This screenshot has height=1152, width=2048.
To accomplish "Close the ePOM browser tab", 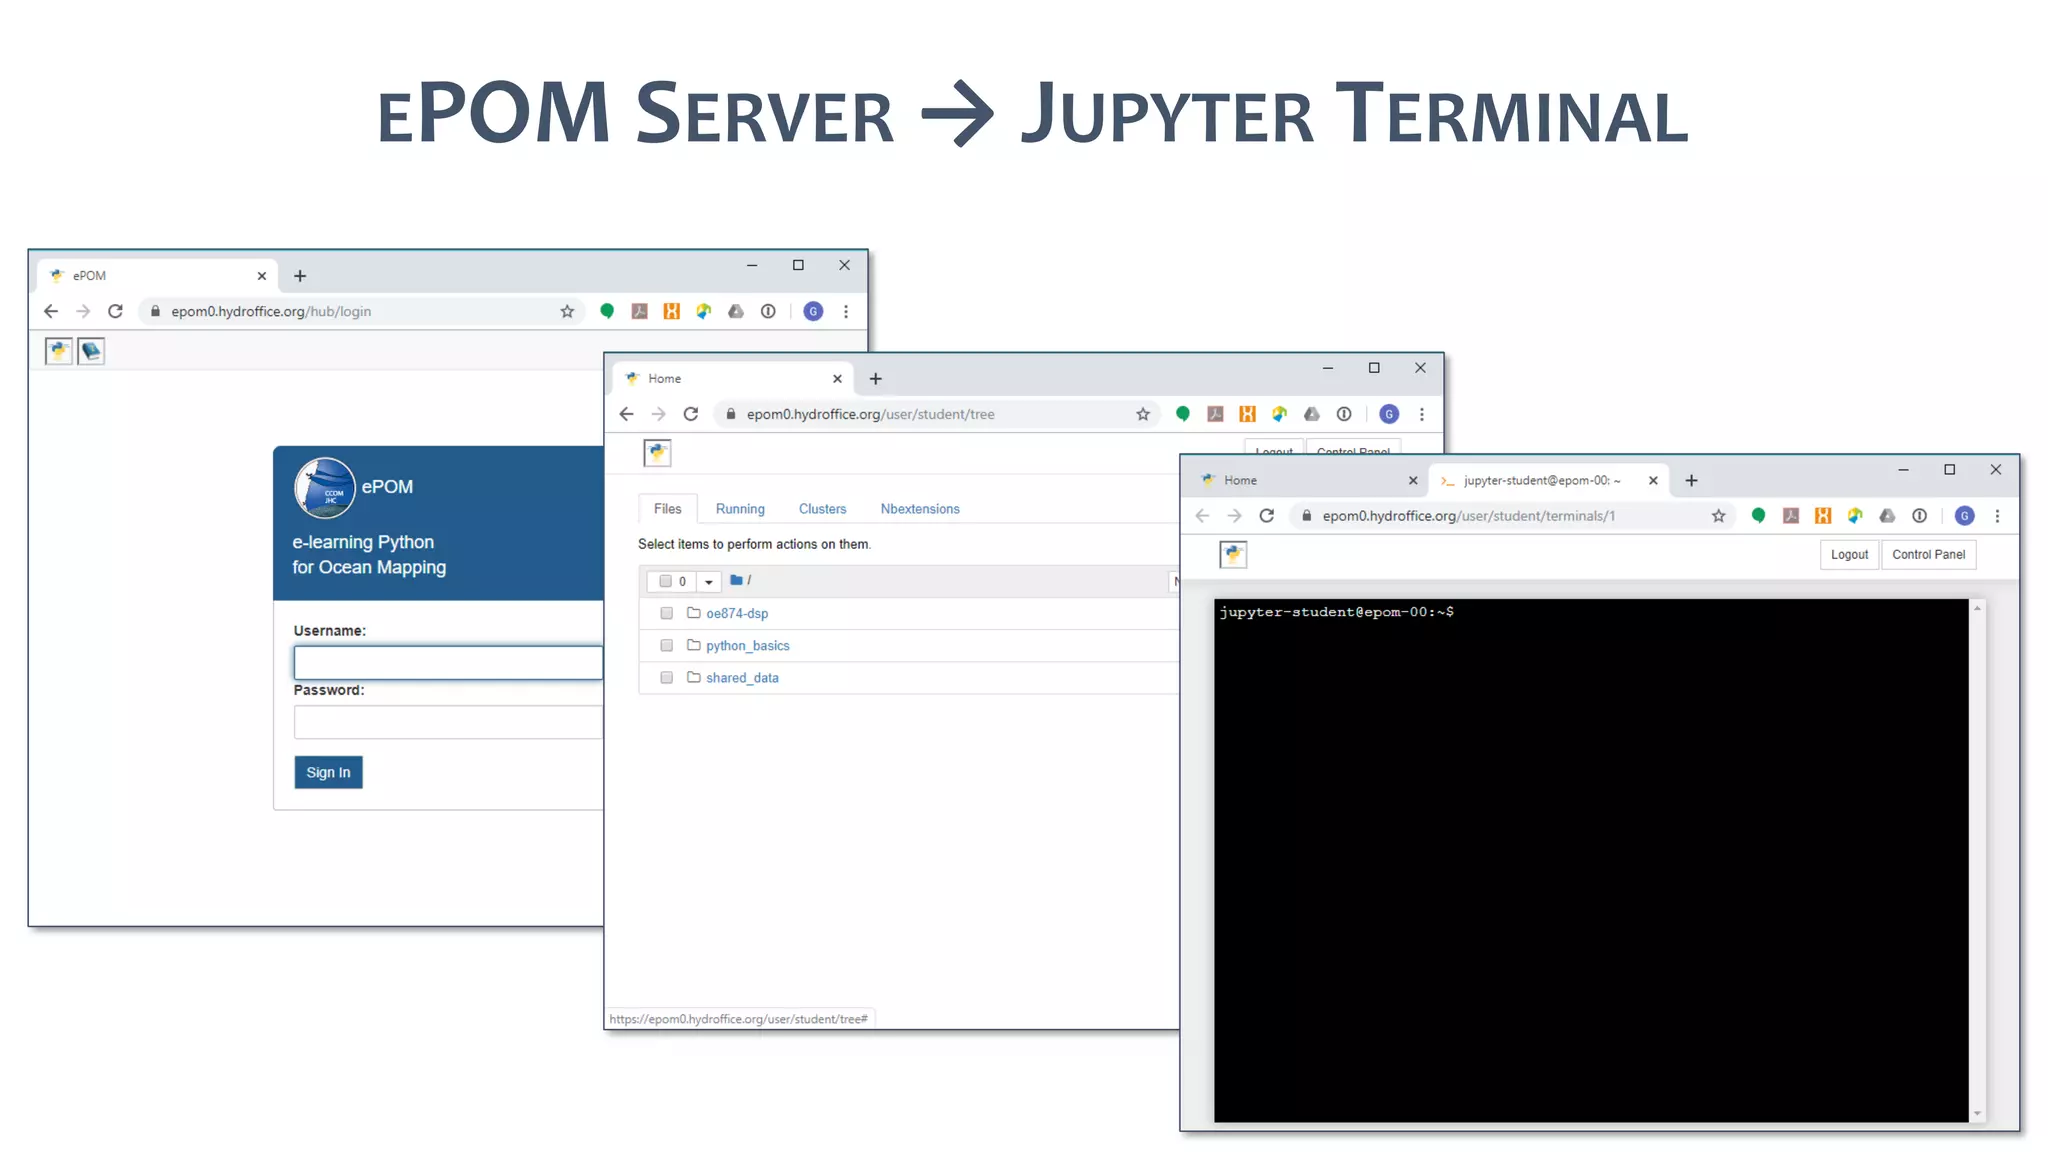I will [x=262, y=276].
